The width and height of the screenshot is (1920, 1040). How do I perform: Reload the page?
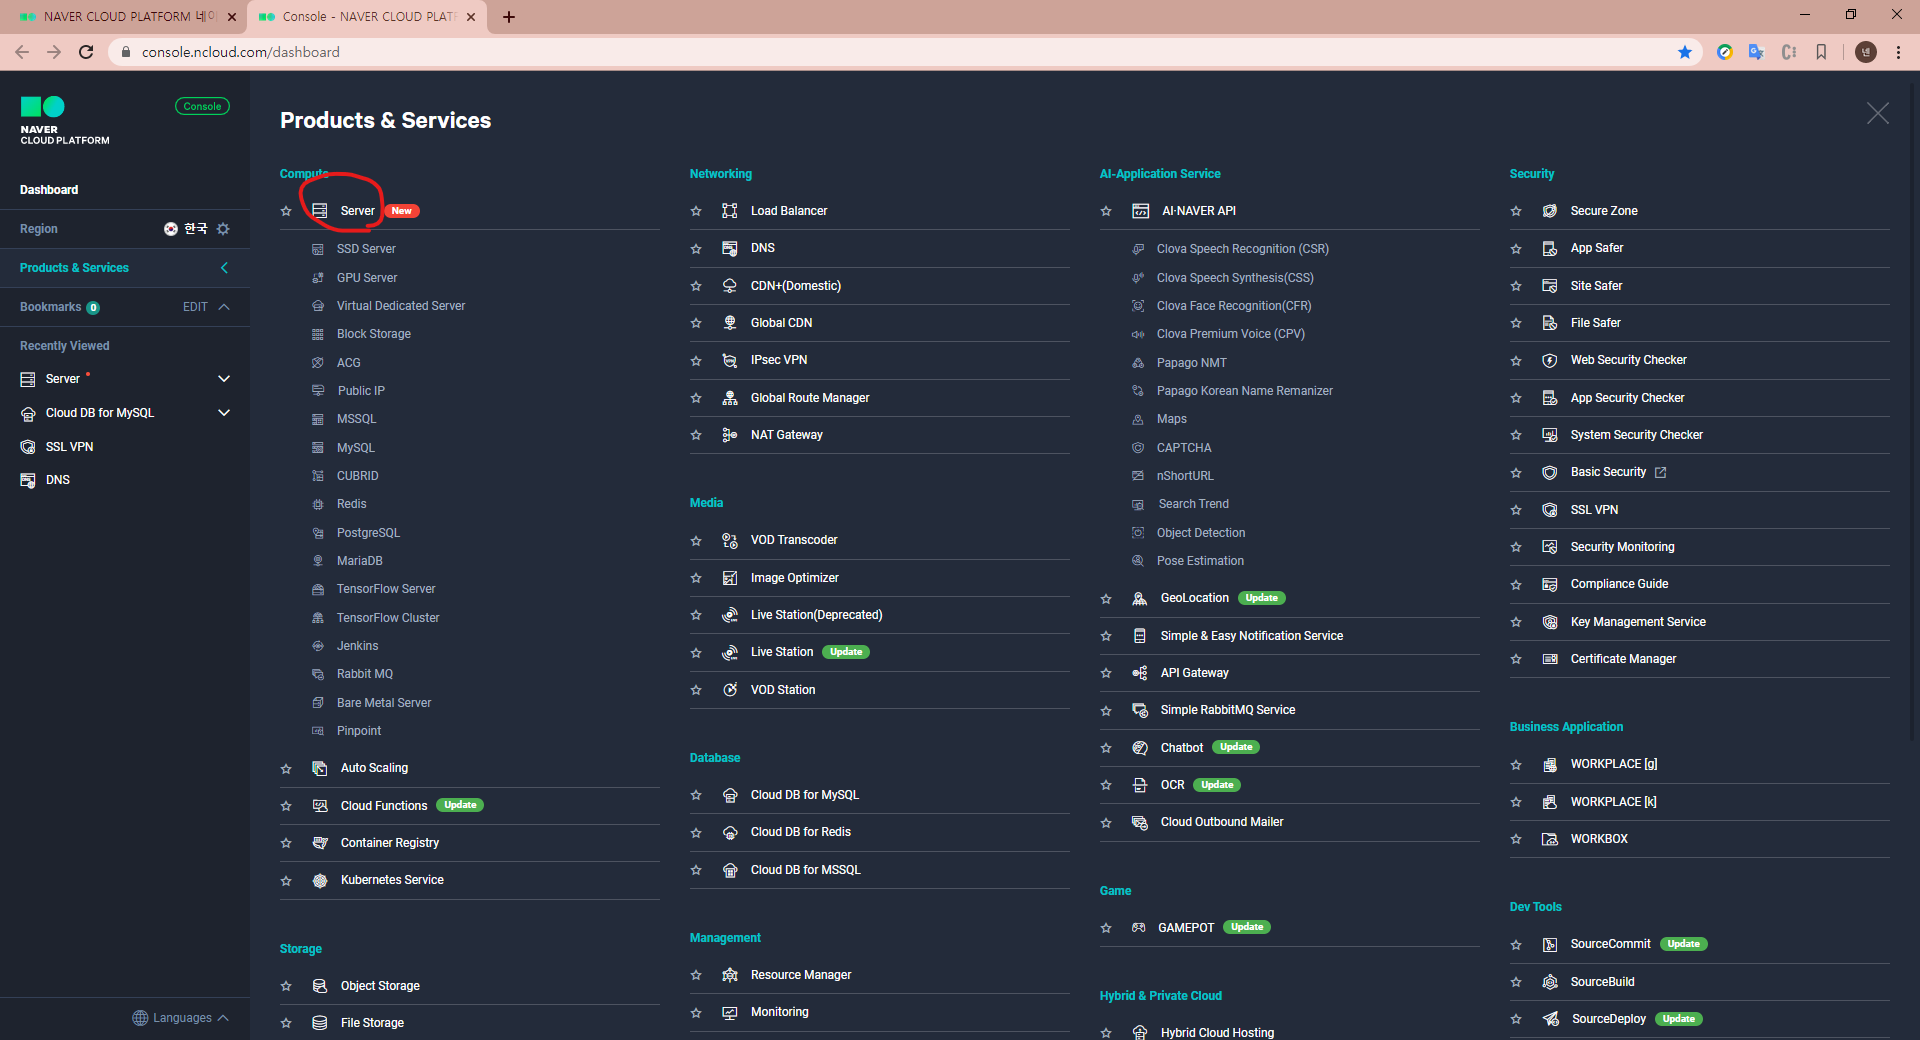click(x=86, y=52)
